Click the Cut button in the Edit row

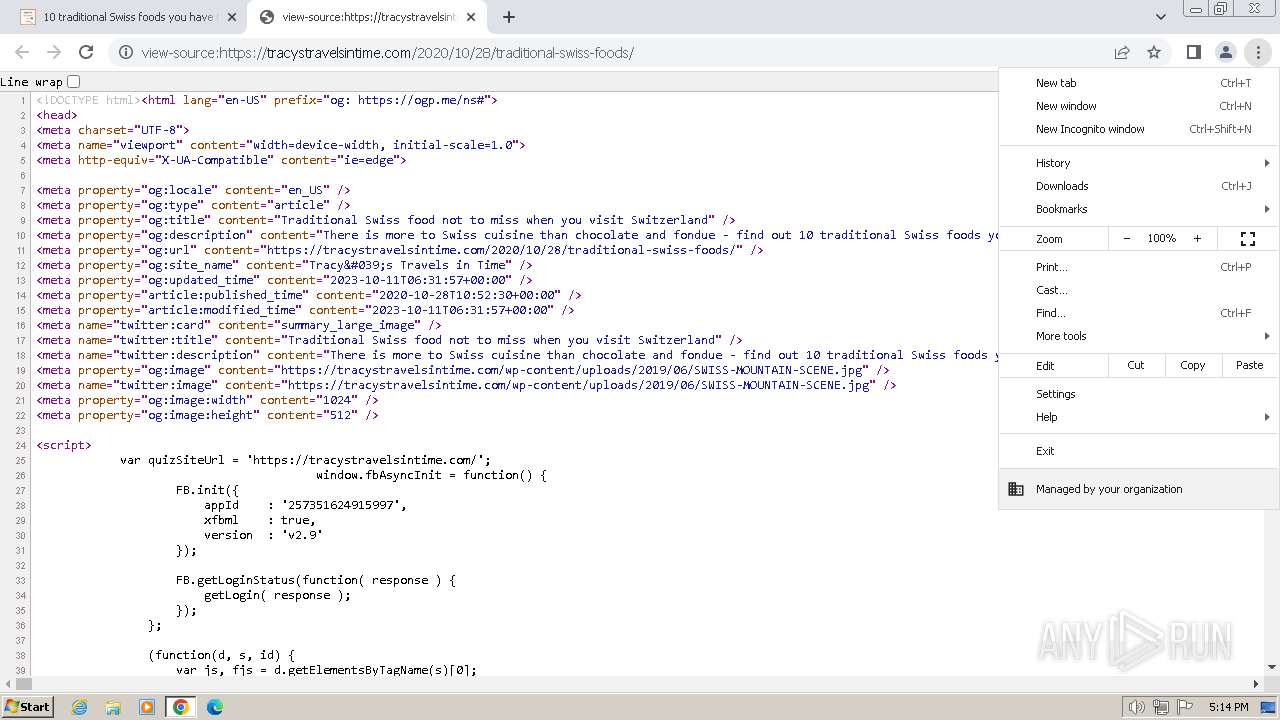pyautogui.click(x=1136, y=365)
